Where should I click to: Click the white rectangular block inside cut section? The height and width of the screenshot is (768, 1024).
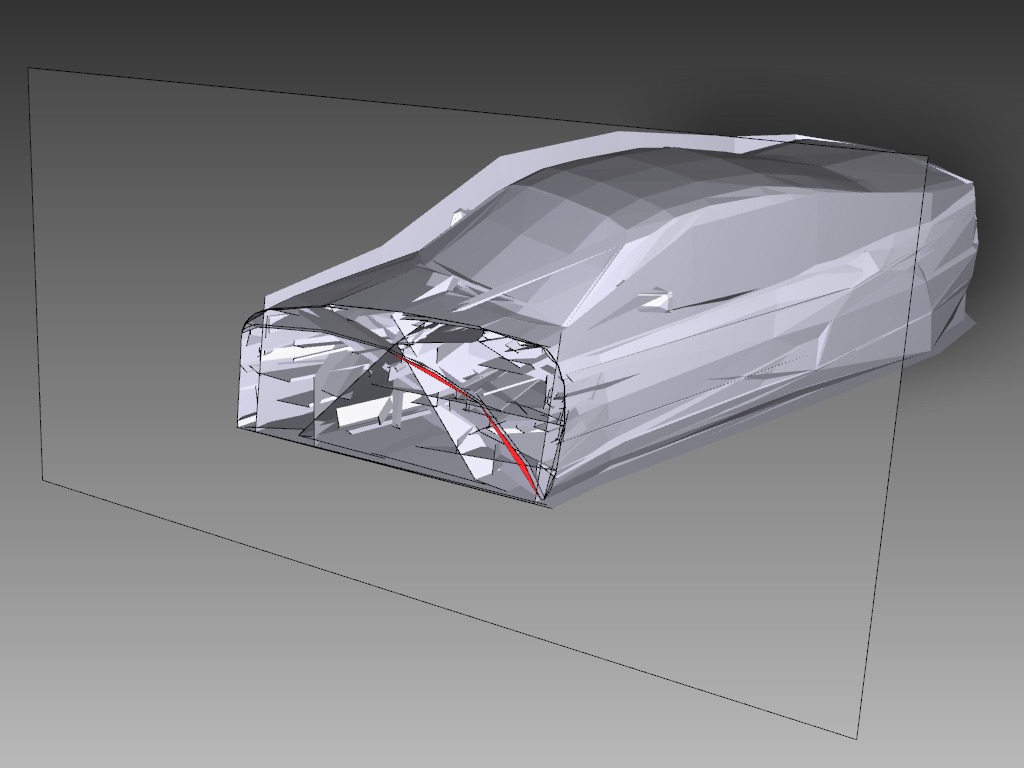[362, 413]
